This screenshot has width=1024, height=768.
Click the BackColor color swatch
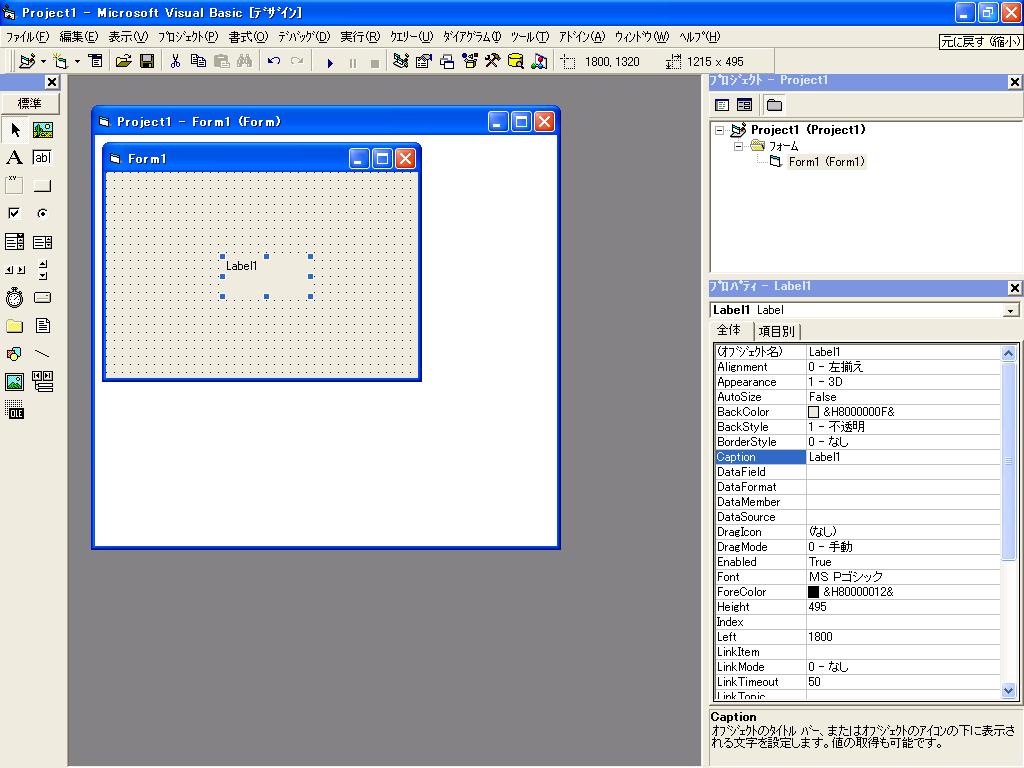[813, 412]
